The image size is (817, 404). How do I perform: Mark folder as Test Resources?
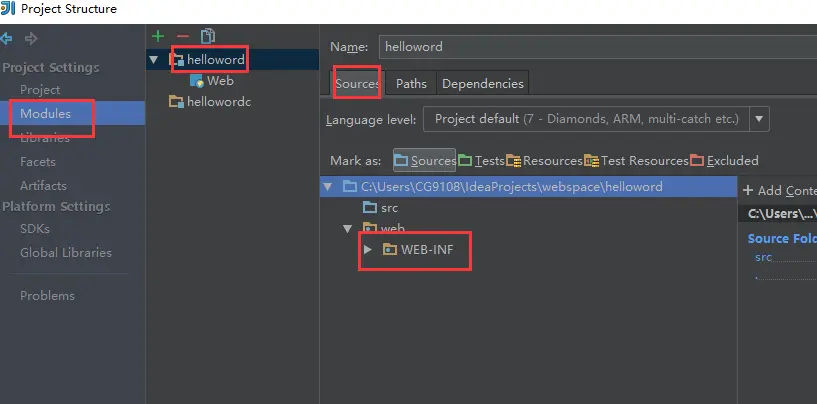coord(636,161)
